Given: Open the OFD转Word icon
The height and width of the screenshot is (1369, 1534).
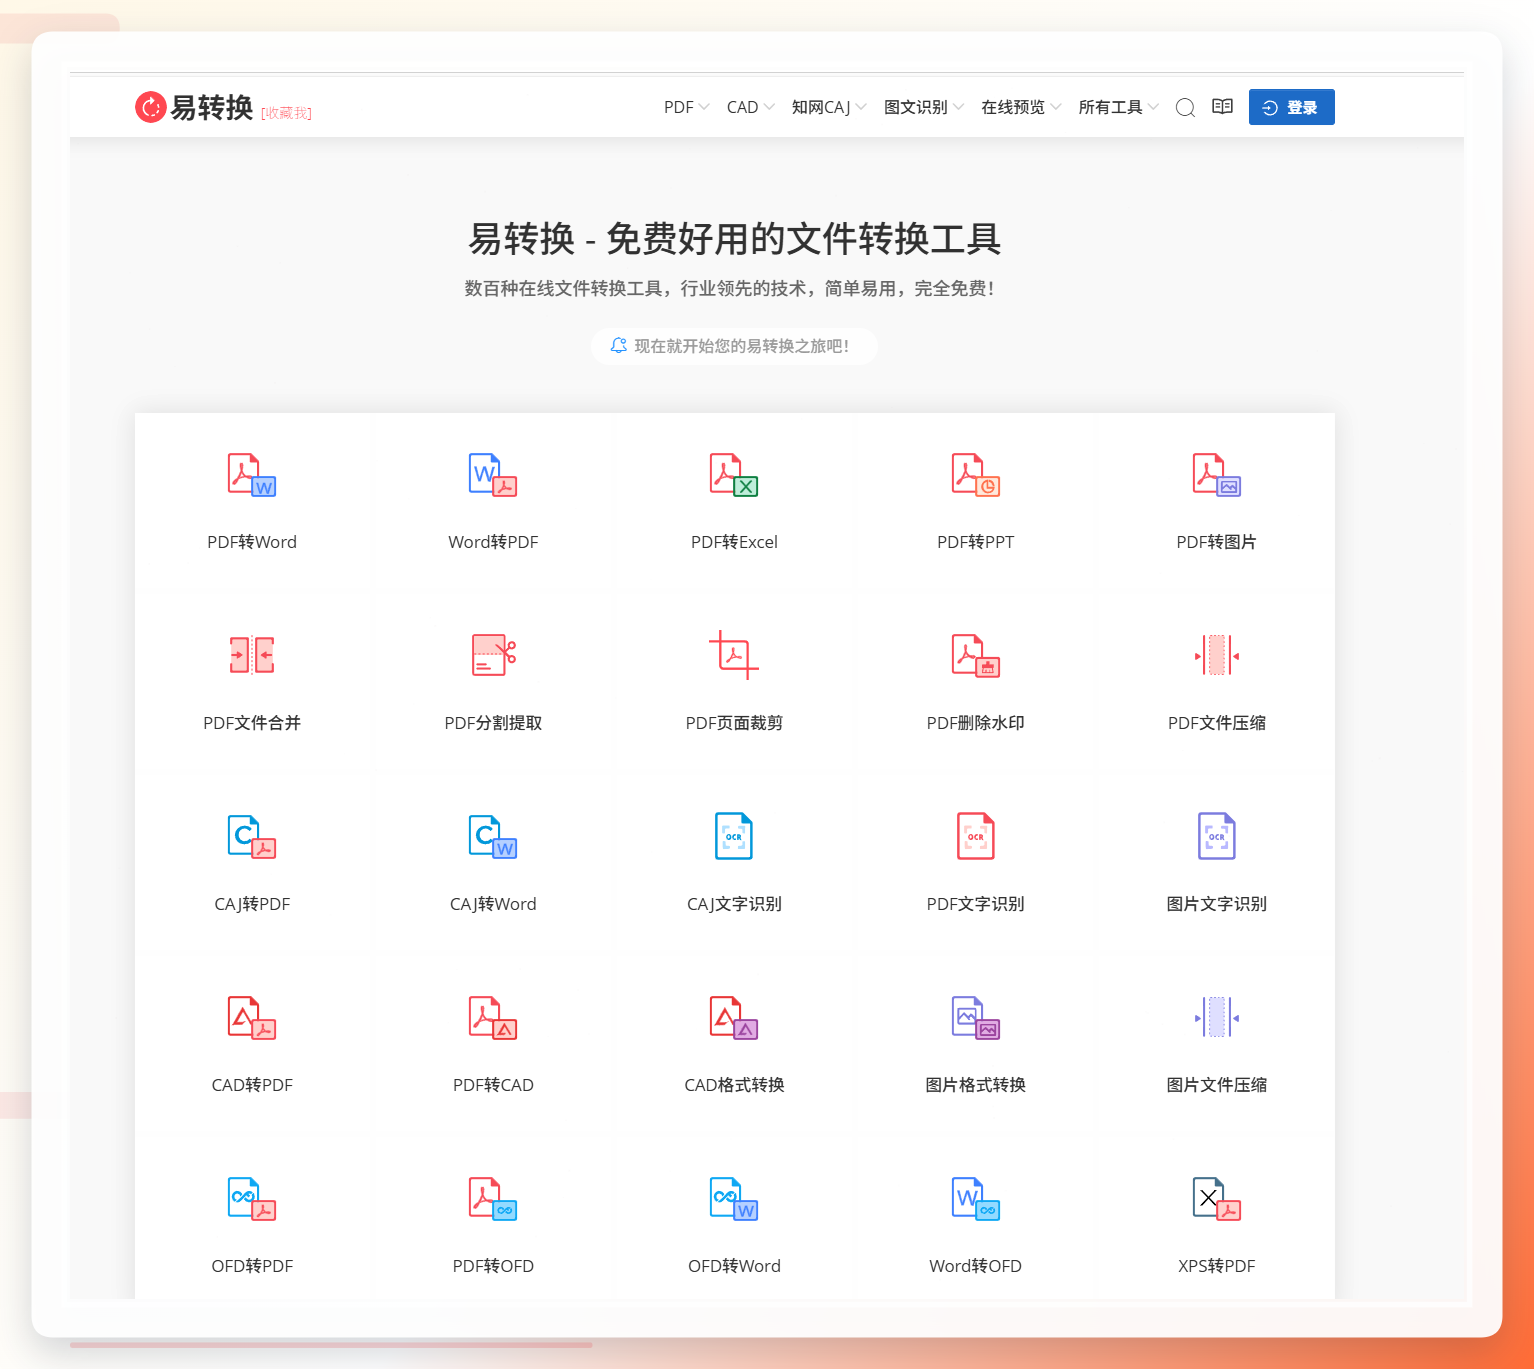Looking at the screenshot, I should [x=734, y=1199].
